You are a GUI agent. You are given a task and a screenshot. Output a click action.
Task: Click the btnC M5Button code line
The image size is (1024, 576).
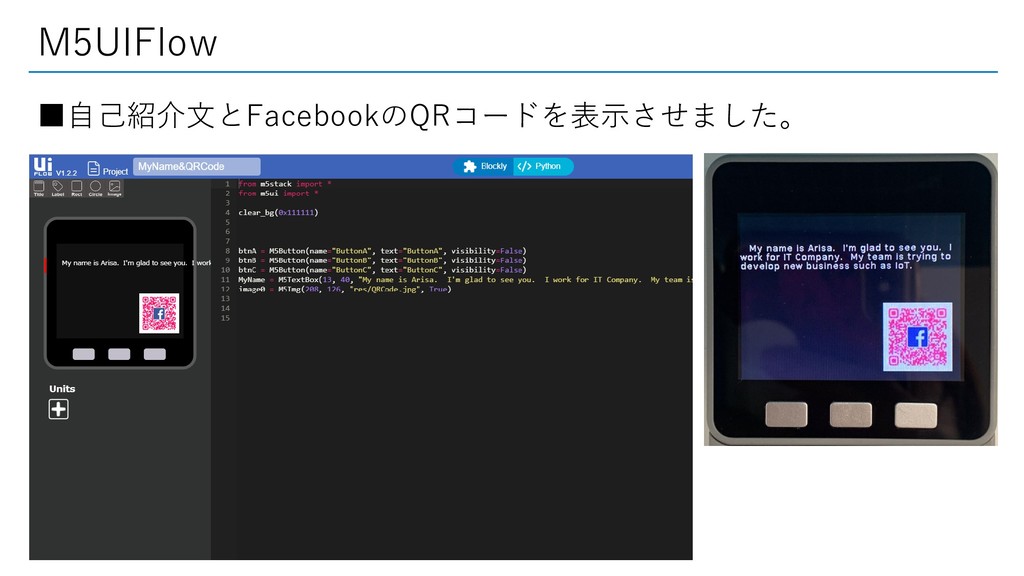(x=382, y=270)
